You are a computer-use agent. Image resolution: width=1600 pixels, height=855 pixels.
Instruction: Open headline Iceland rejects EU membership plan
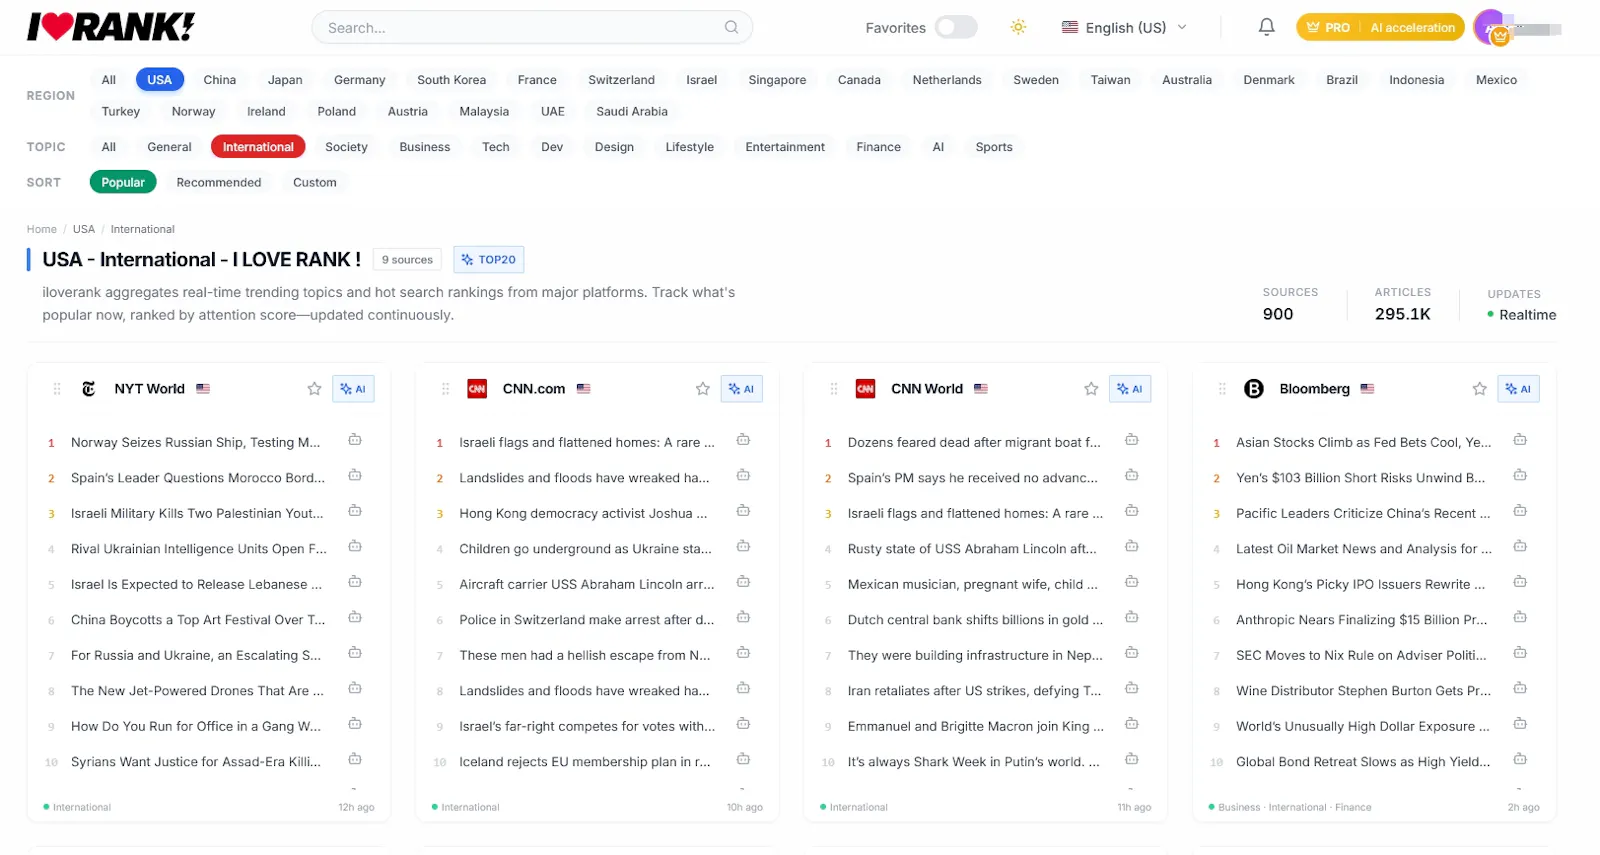(x=585, y=762)
